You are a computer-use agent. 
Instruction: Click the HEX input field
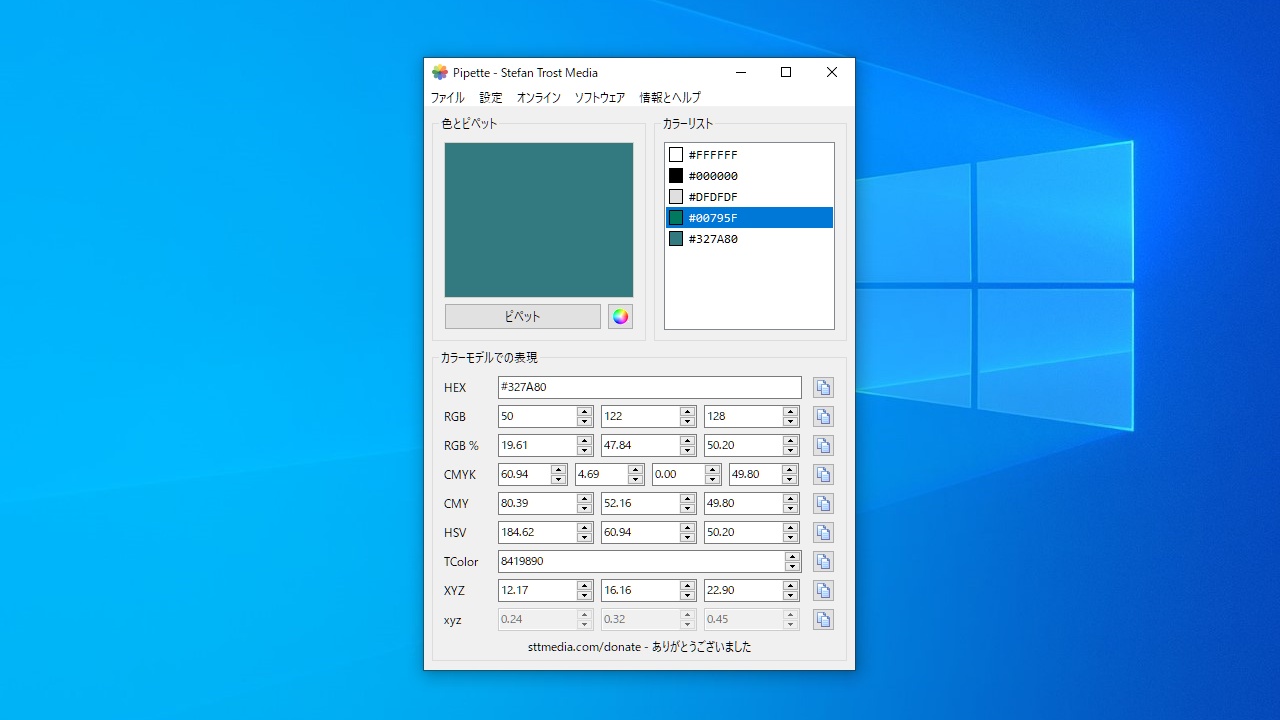pos(650,388)
